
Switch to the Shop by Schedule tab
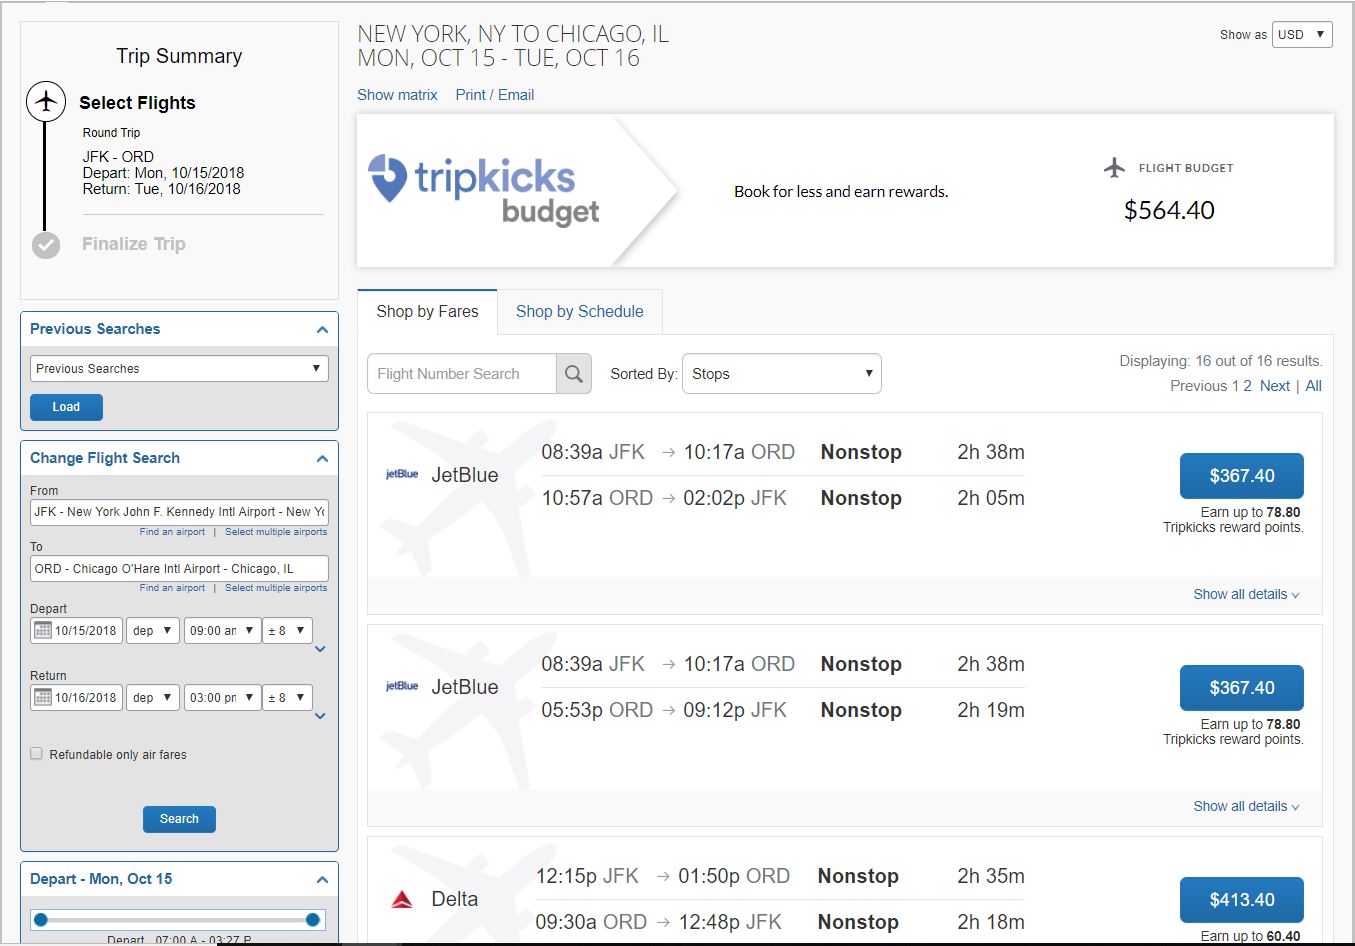coord(579,312)
